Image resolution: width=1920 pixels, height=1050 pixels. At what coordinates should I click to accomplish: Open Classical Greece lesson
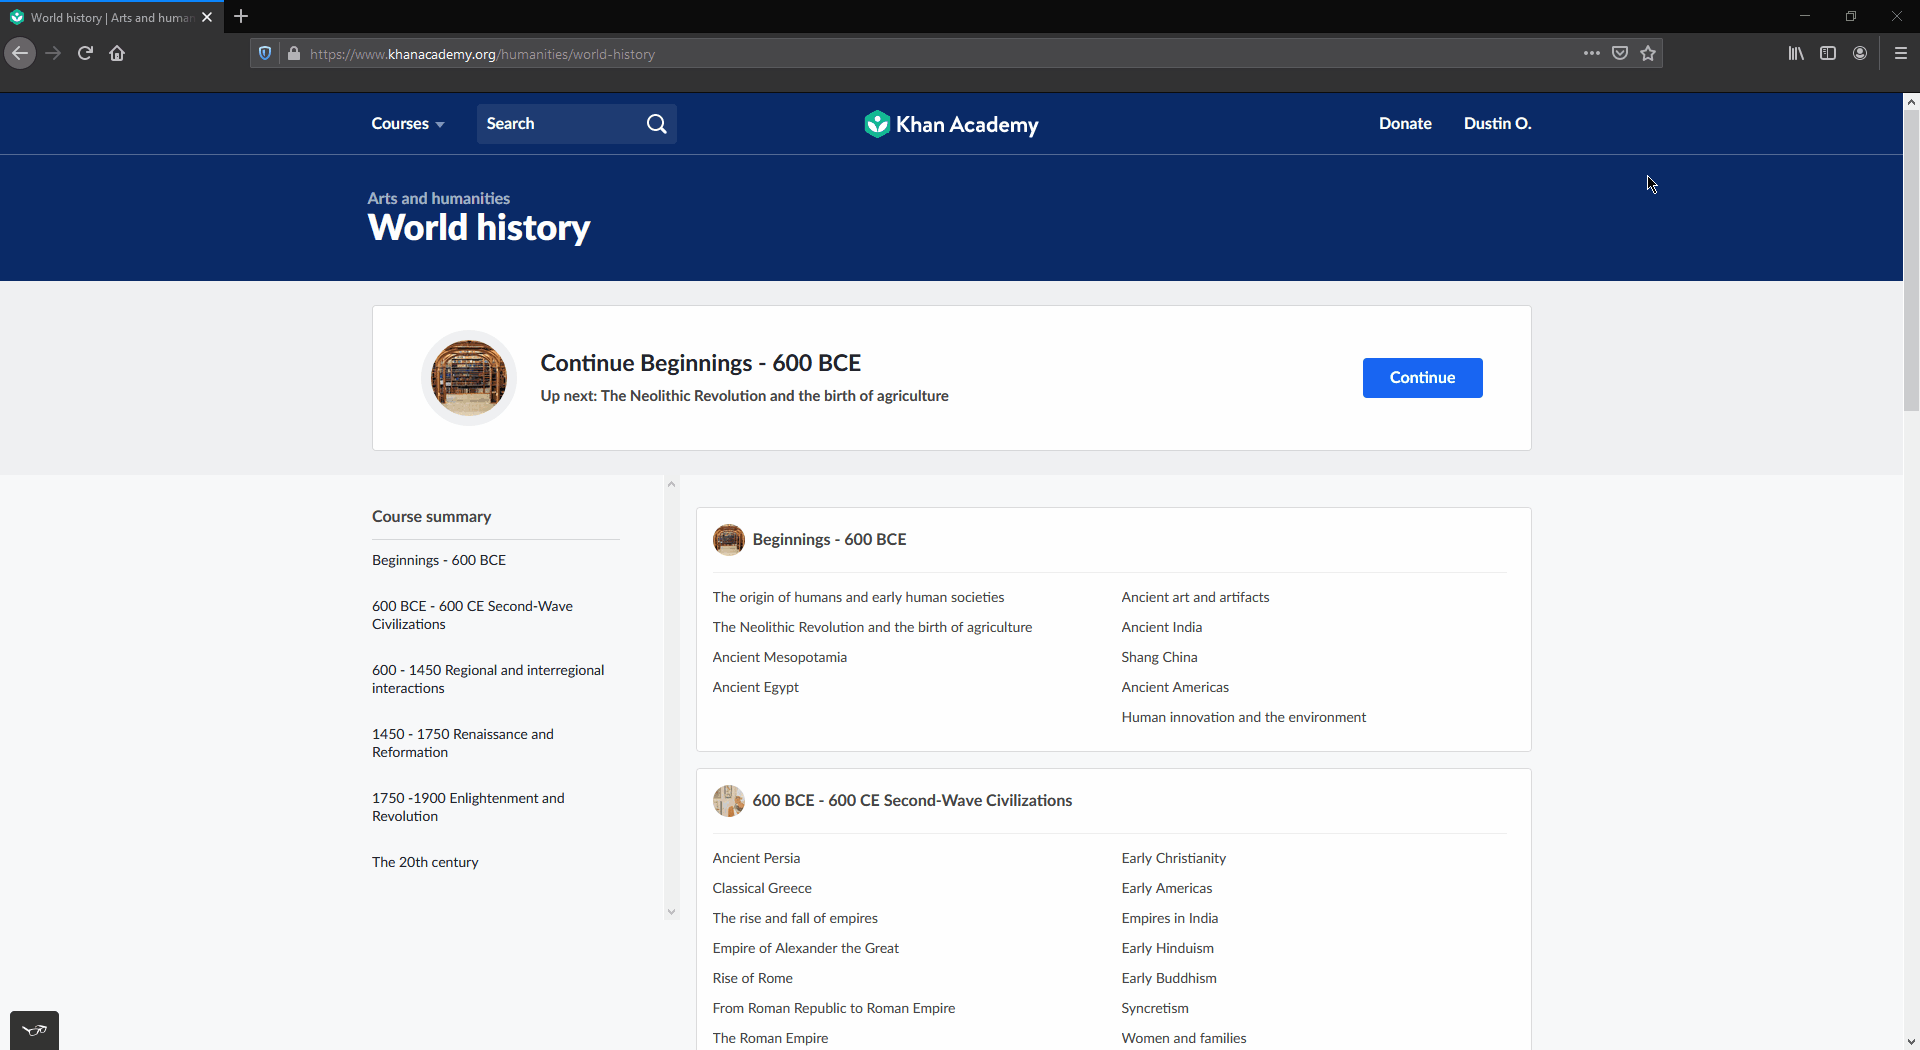pos(762,888)
